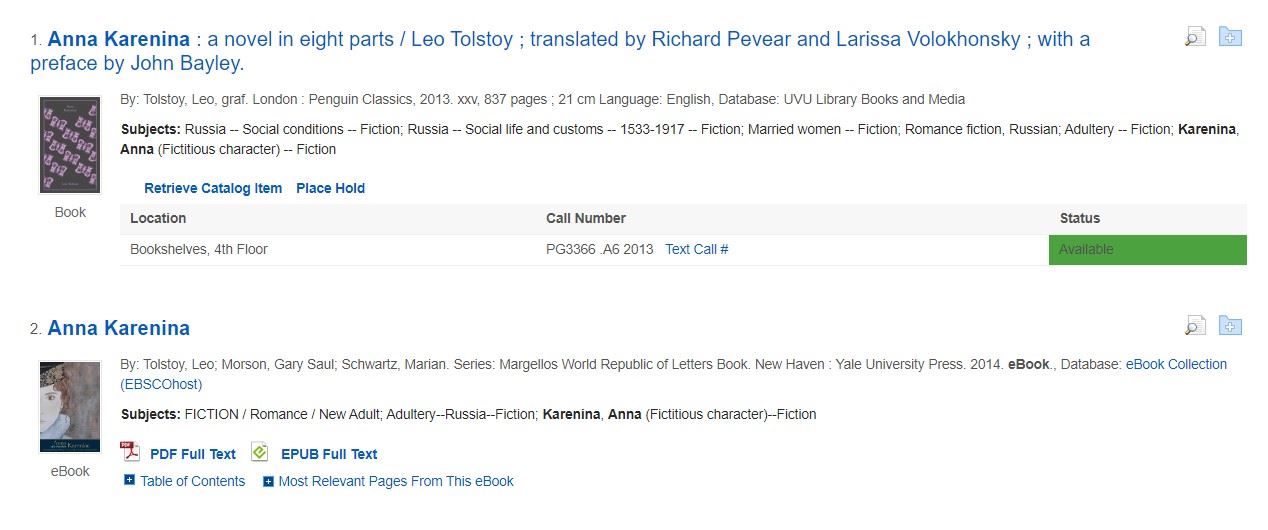Screen dimensions: 1268x530
Task: Preview second Anna Karenina result with magnifier icon
Action: (1195, 326)
